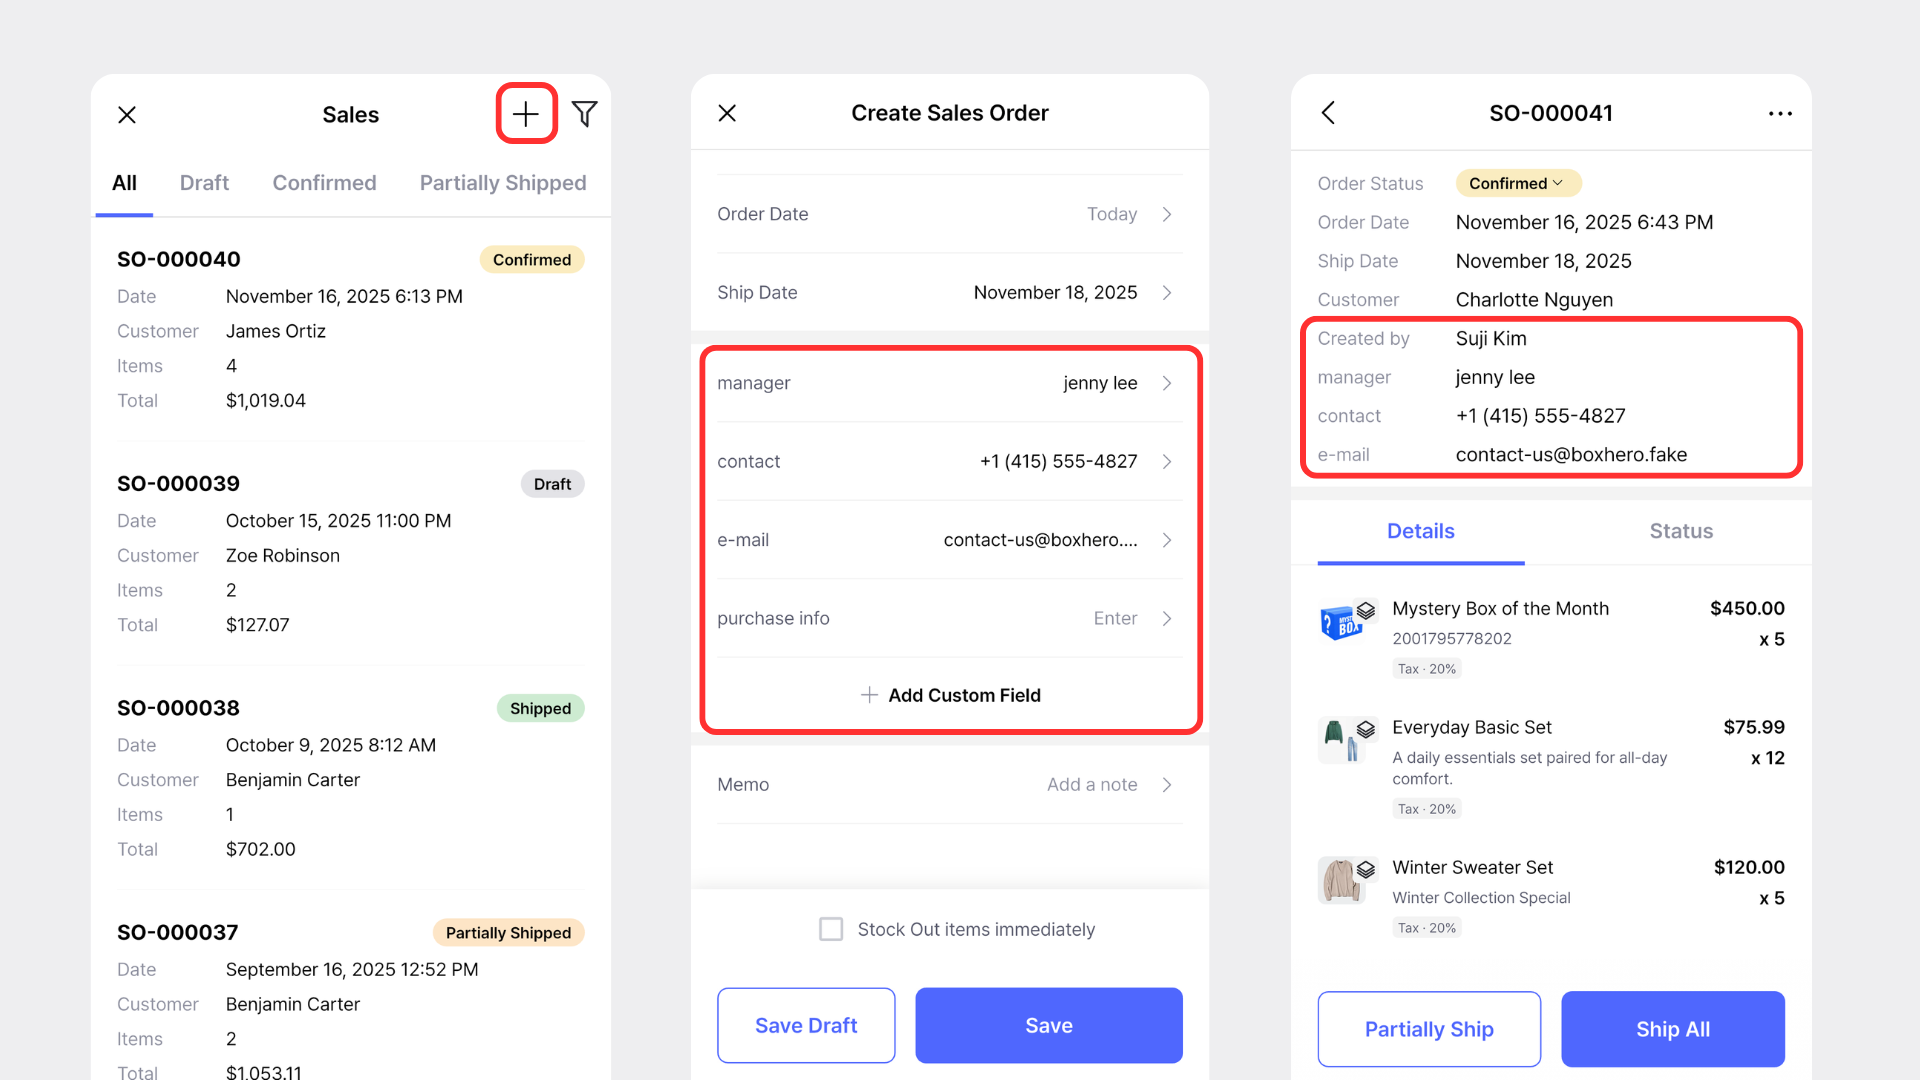Open the more options menu on SO-000041

(x=1780, y=113)
